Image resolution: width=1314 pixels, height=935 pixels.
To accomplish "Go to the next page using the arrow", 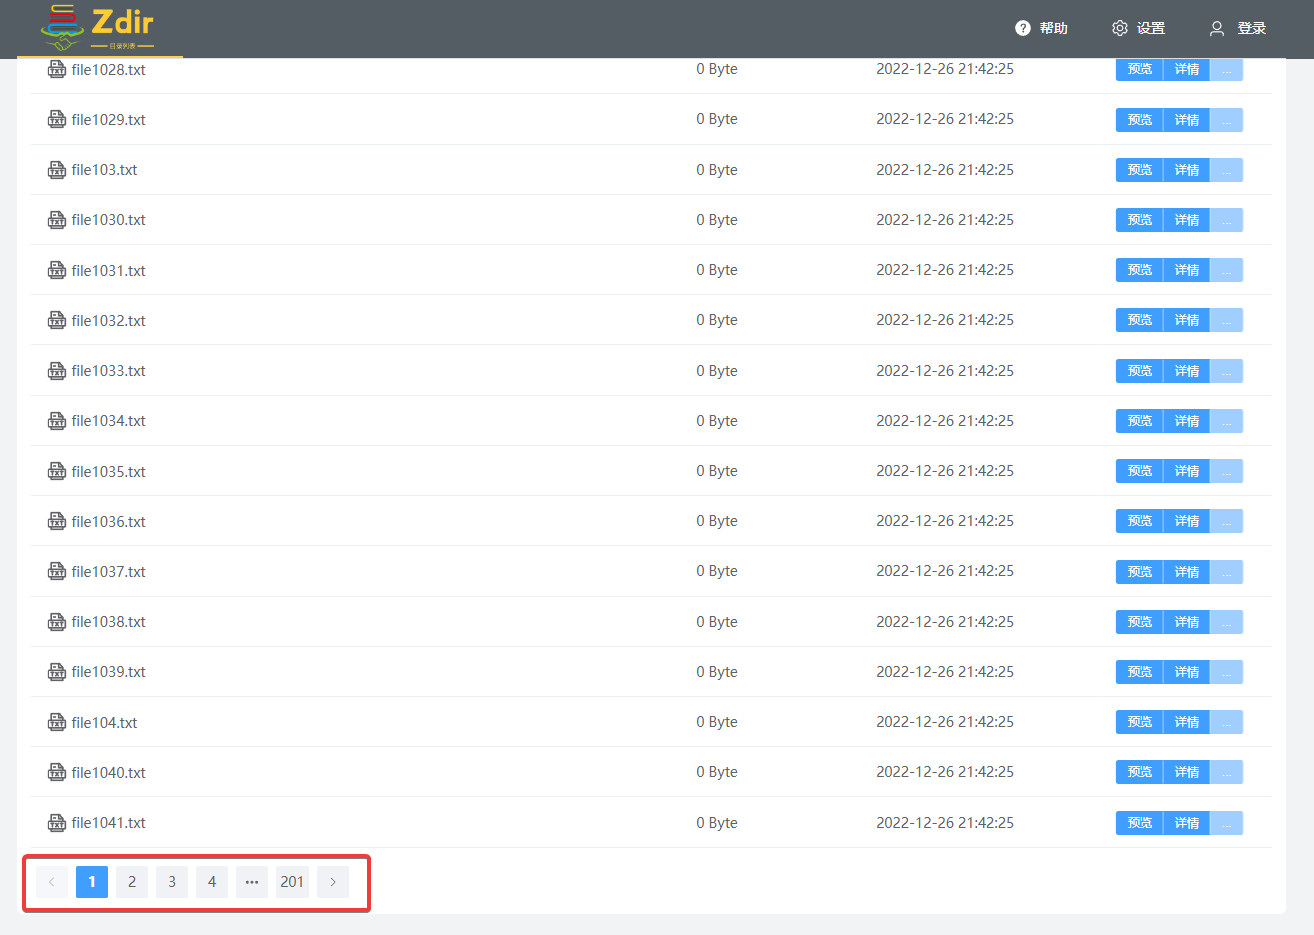I will [333, 882].
